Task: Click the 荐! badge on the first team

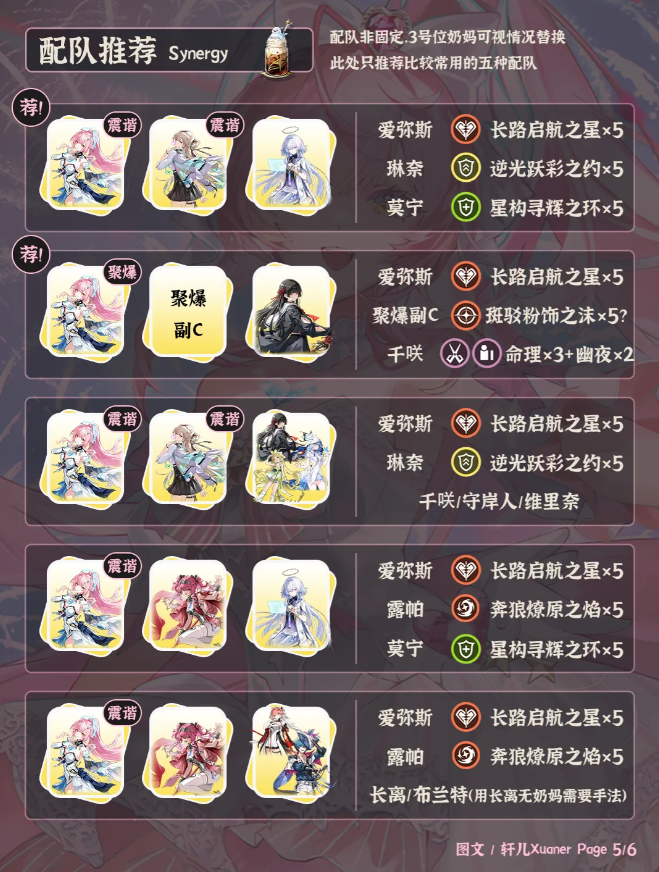Action: 31,108
